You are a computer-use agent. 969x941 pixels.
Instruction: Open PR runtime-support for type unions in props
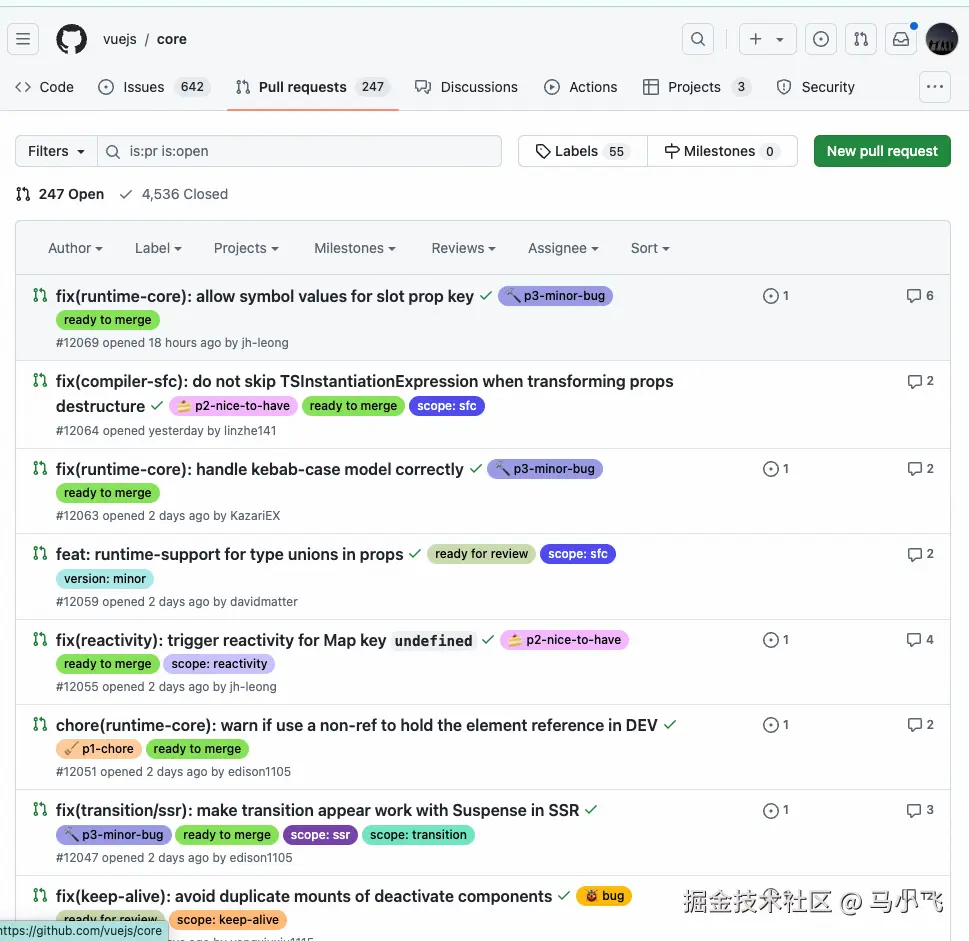pyautogui.click(x=229, y=554)
